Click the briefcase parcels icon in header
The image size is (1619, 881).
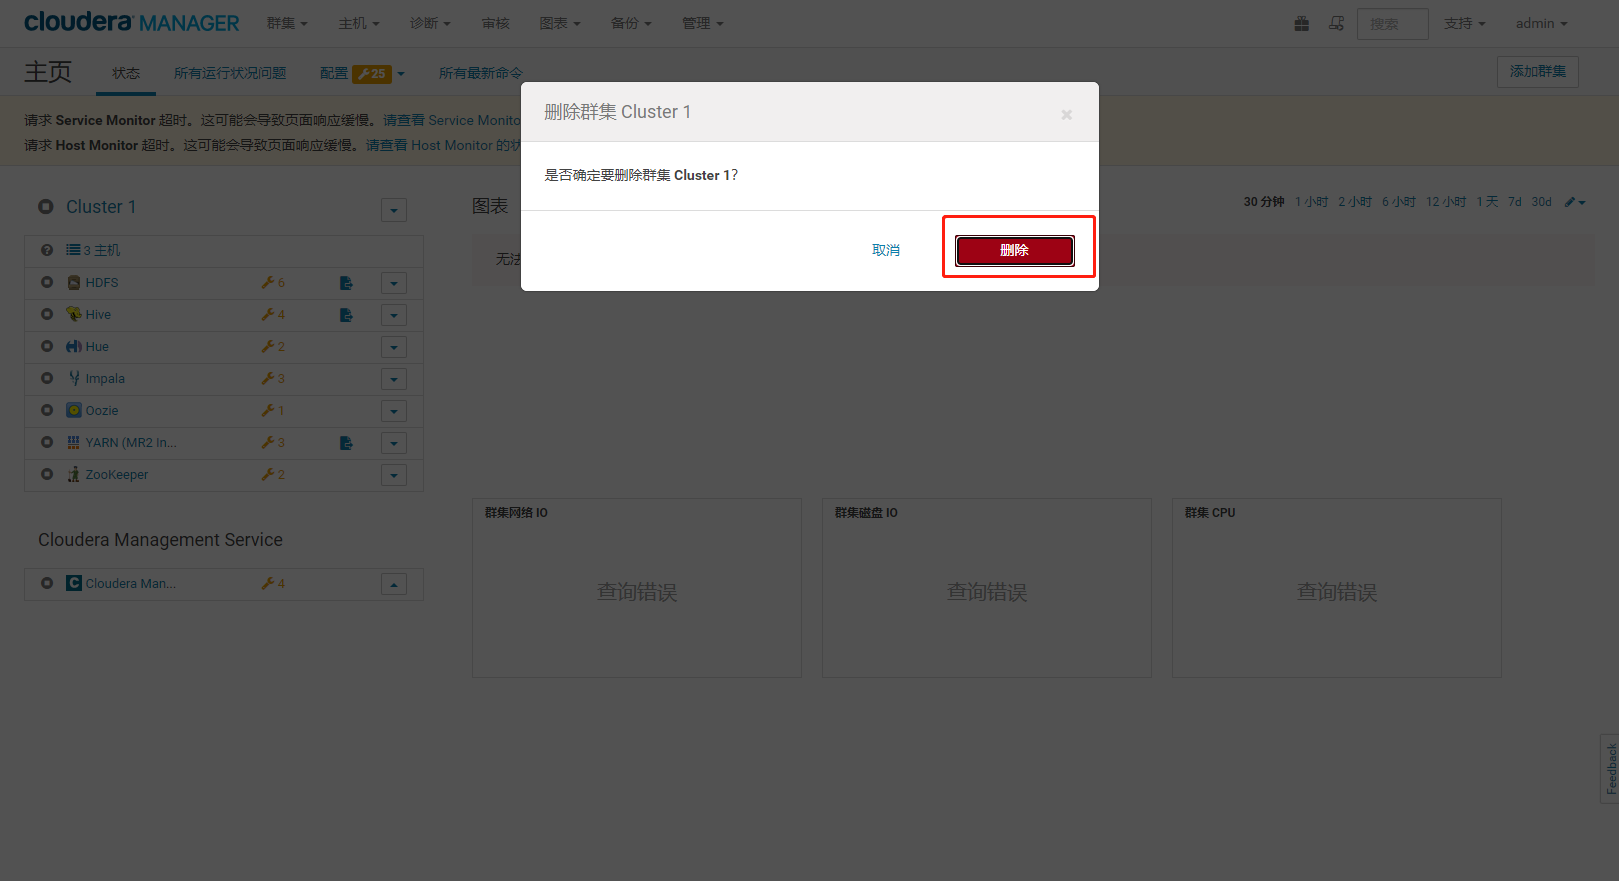(x=1301, y=23)
